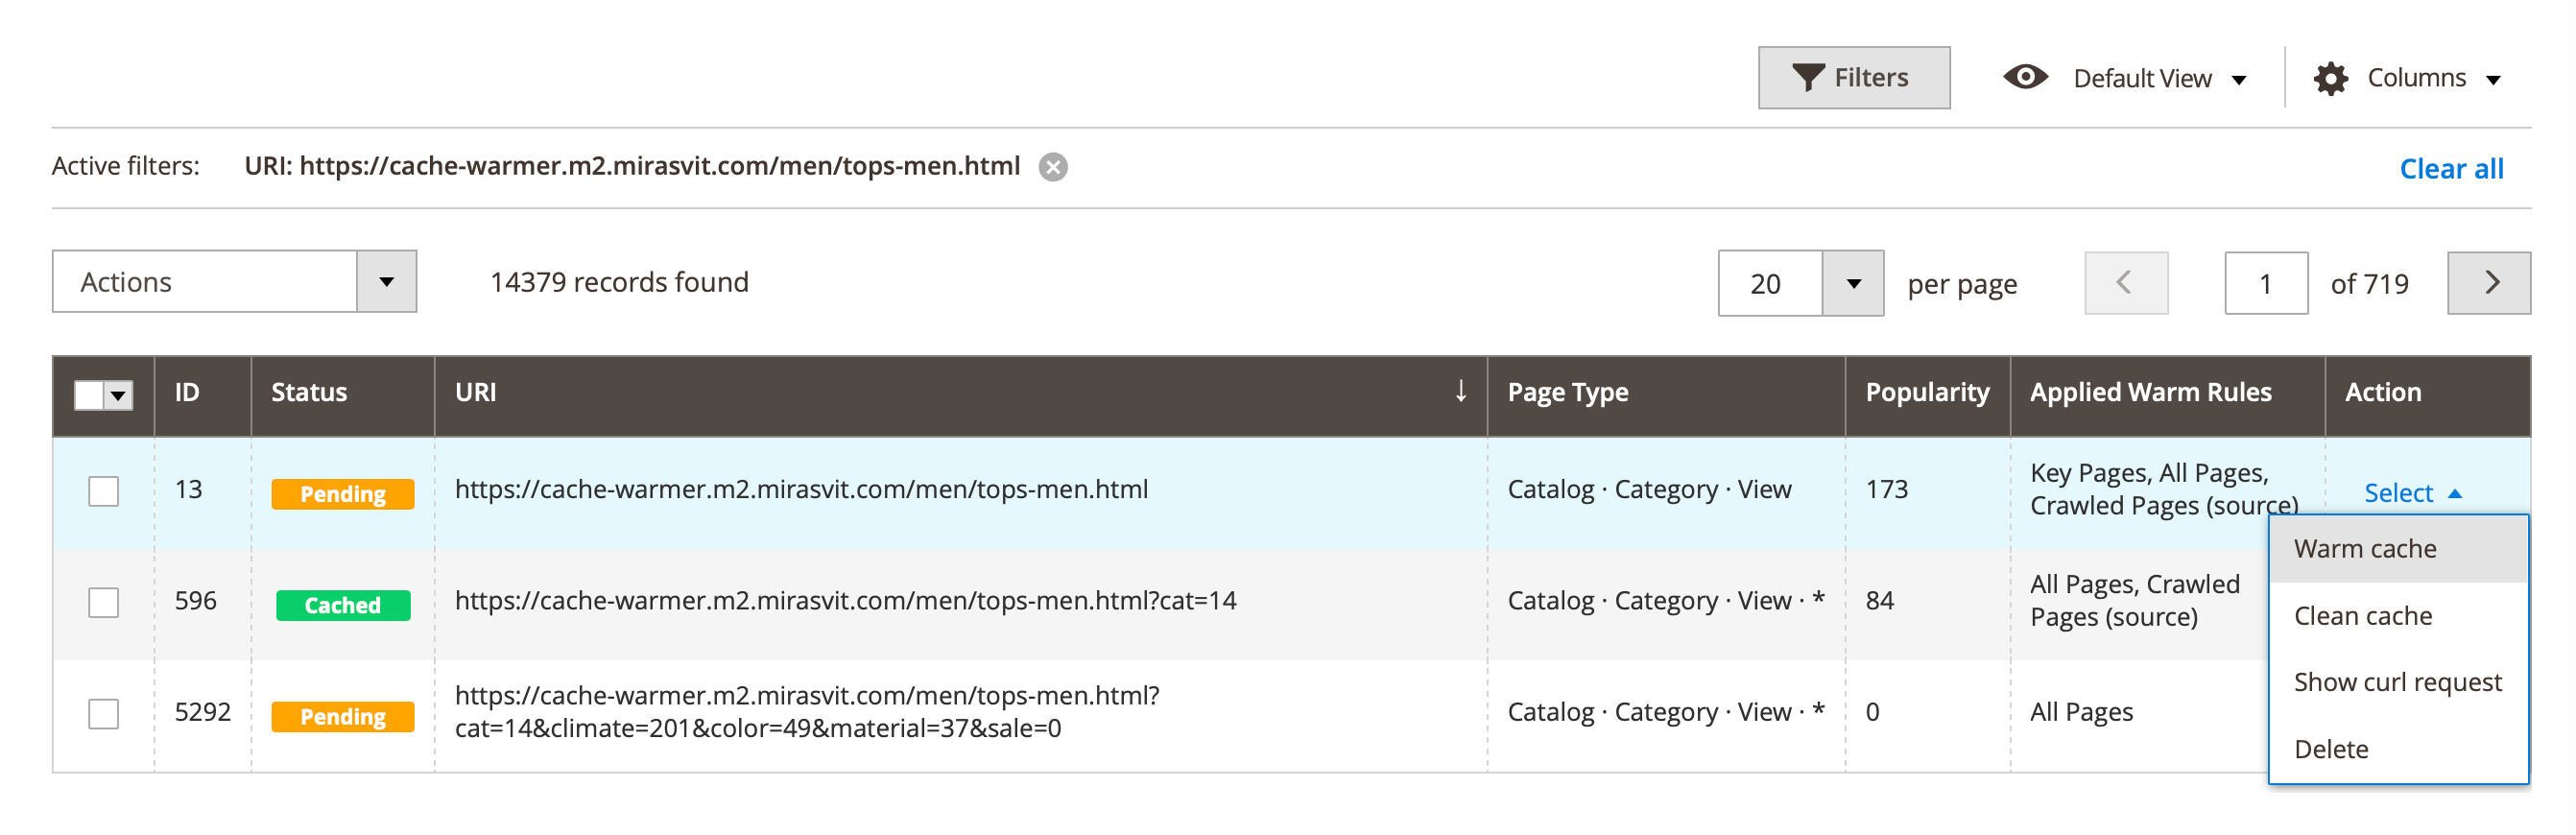Click "Catalog · Category · View" in row 13
Screen dimensions: 2576x835
[1649, 489]
